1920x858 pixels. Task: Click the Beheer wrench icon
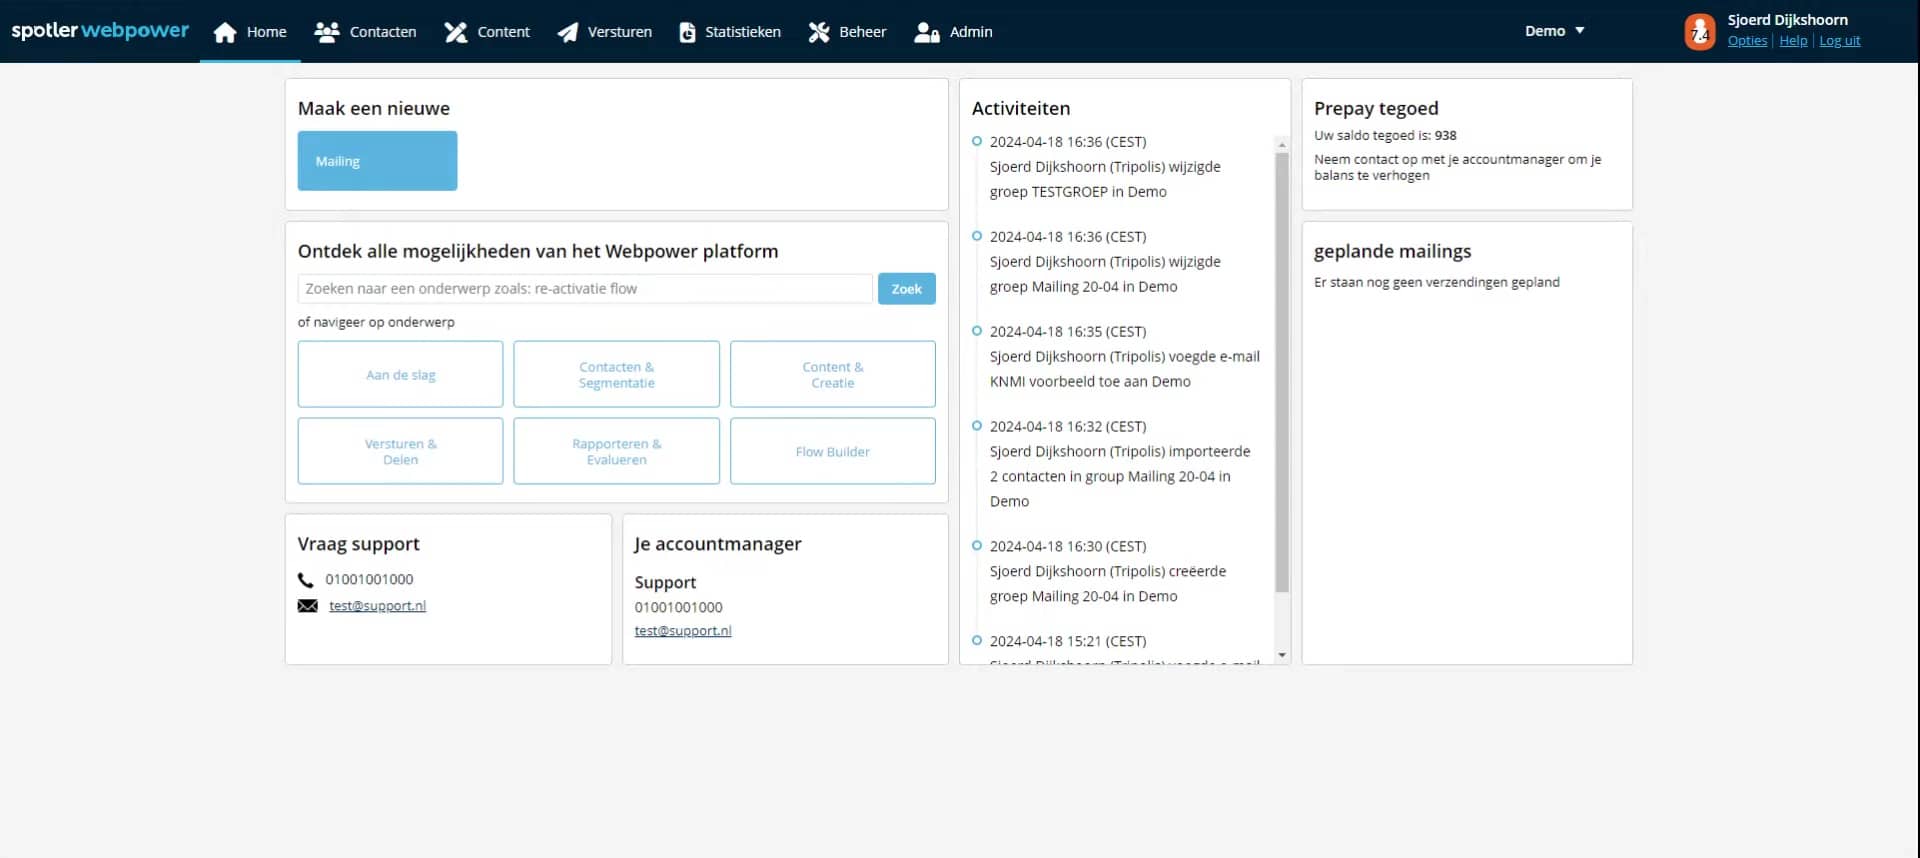(819, 32)
